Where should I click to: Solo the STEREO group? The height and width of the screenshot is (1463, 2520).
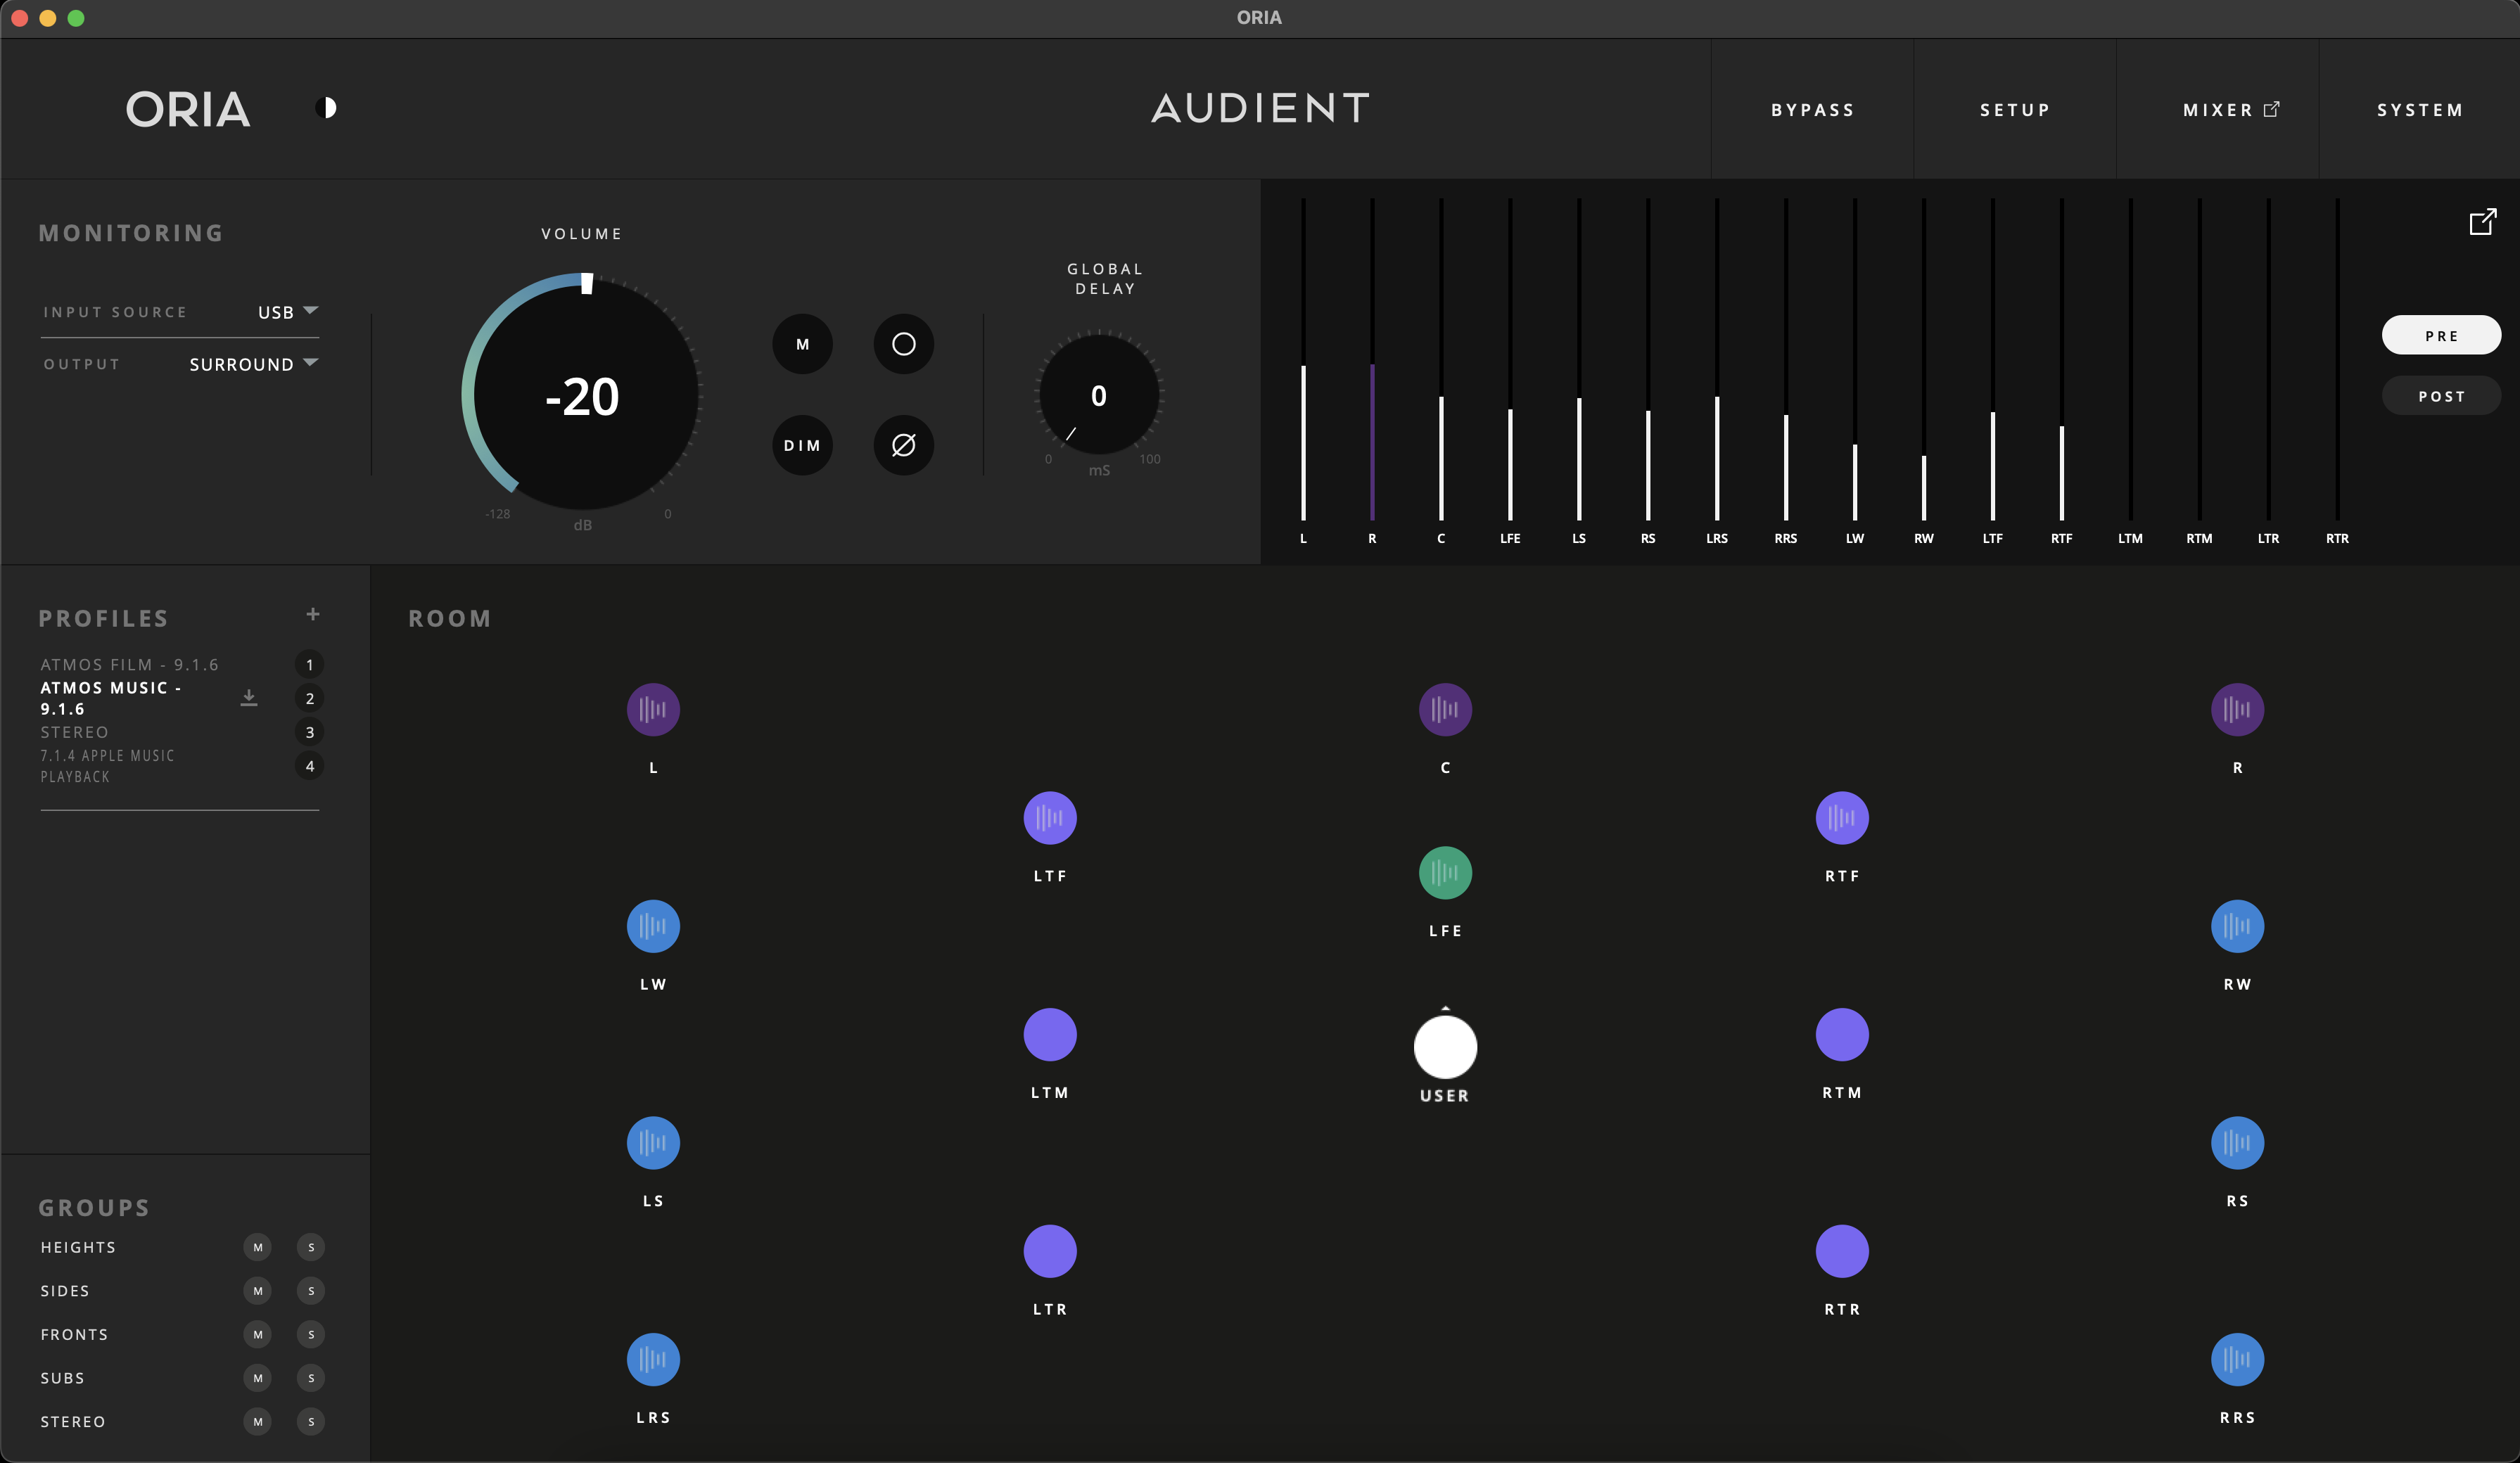311,1421
